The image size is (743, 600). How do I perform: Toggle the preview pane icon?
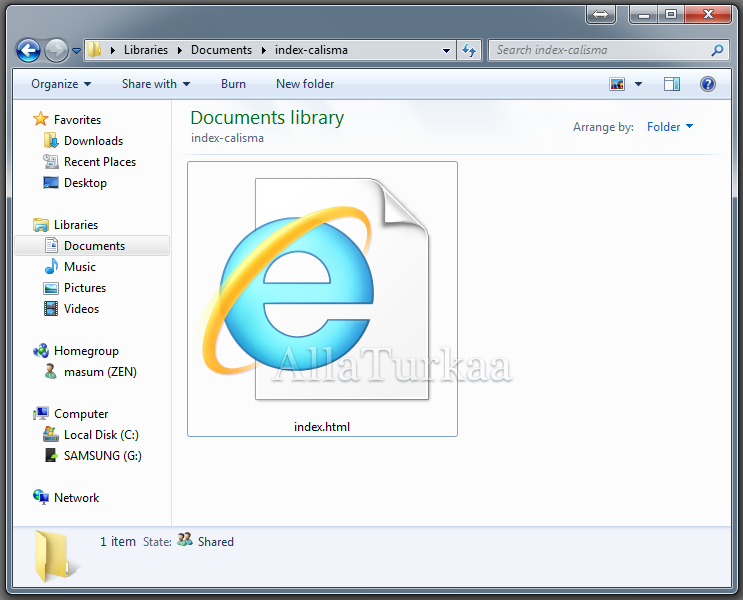click(672, 85)
